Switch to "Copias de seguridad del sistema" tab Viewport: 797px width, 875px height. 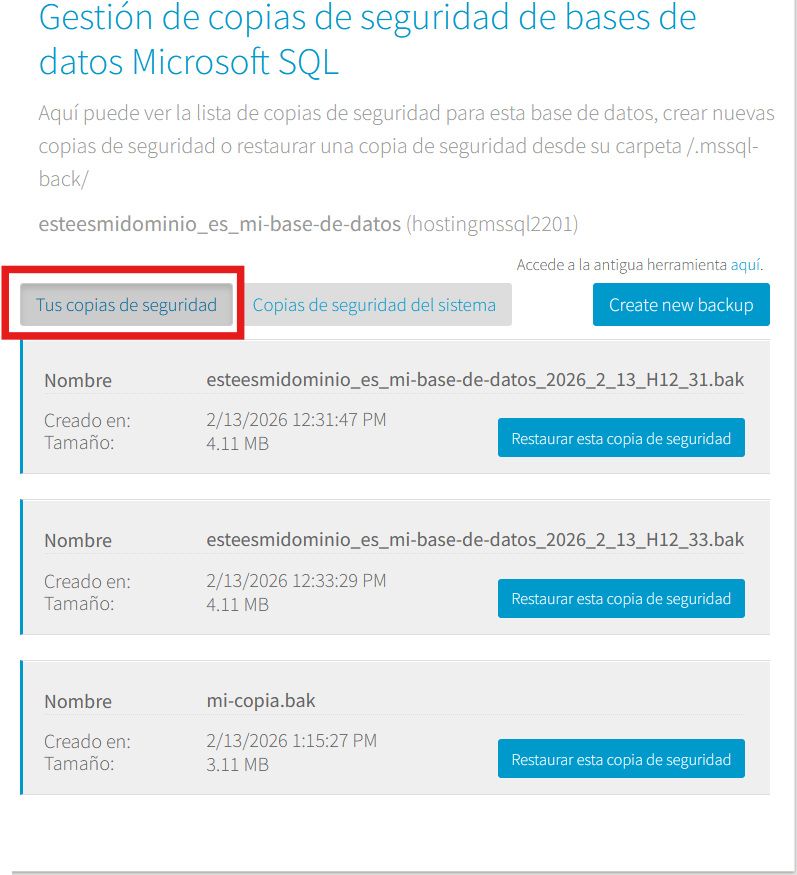click(374, 305)
